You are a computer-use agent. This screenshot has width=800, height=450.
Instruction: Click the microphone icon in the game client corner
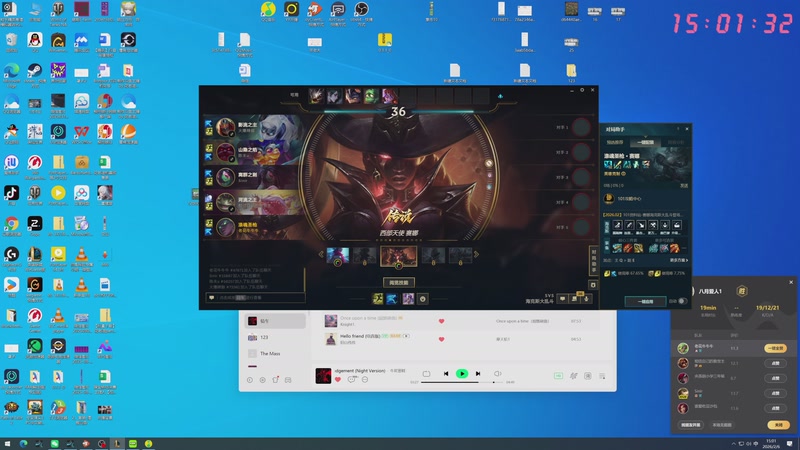pyautogui.click(x=586, y=299)
